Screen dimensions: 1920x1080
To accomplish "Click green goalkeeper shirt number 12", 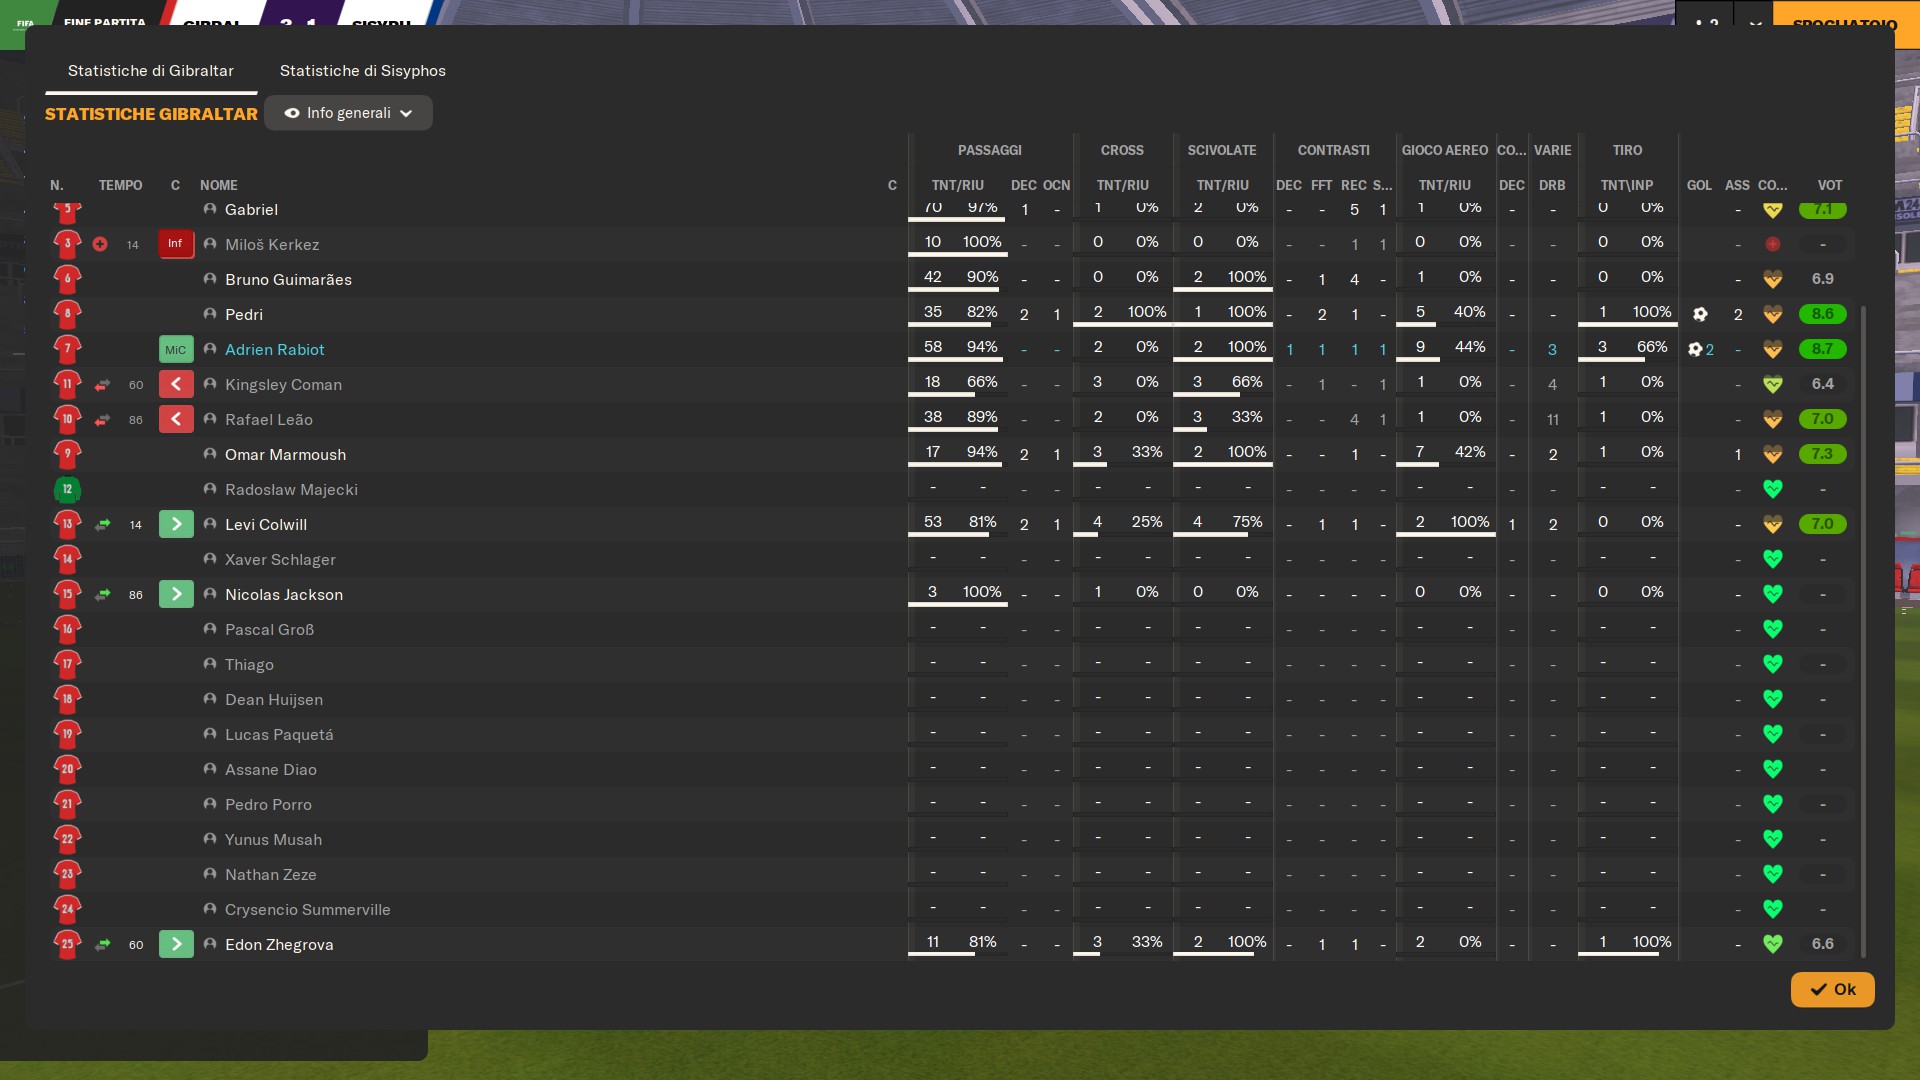I will tap(67, 489).
